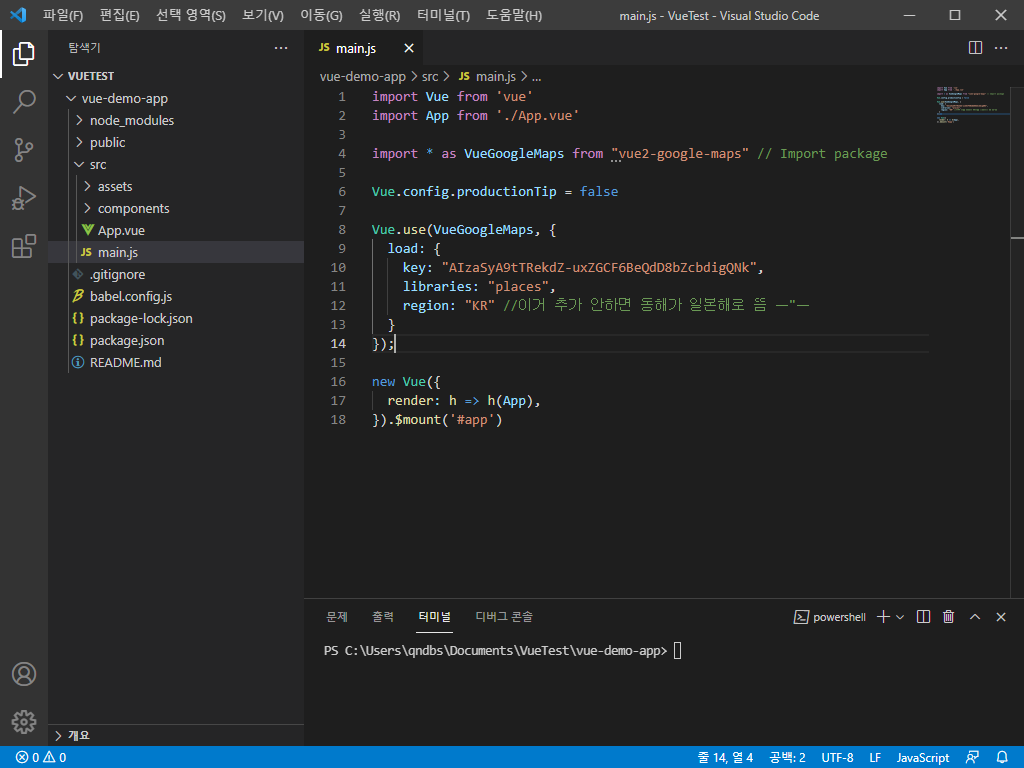Expand the node_modules folder
The width and height of the screenshot is (1024, 768).
[x=176, y=120]
